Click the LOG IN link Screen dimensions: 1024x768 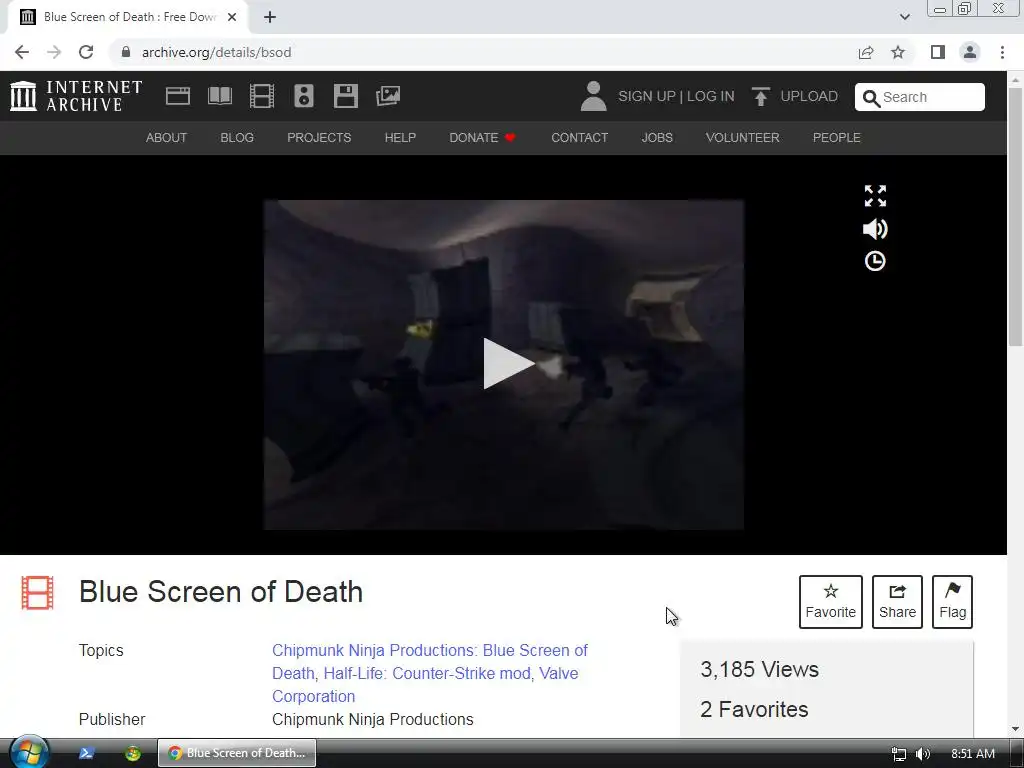click(711, 96)
